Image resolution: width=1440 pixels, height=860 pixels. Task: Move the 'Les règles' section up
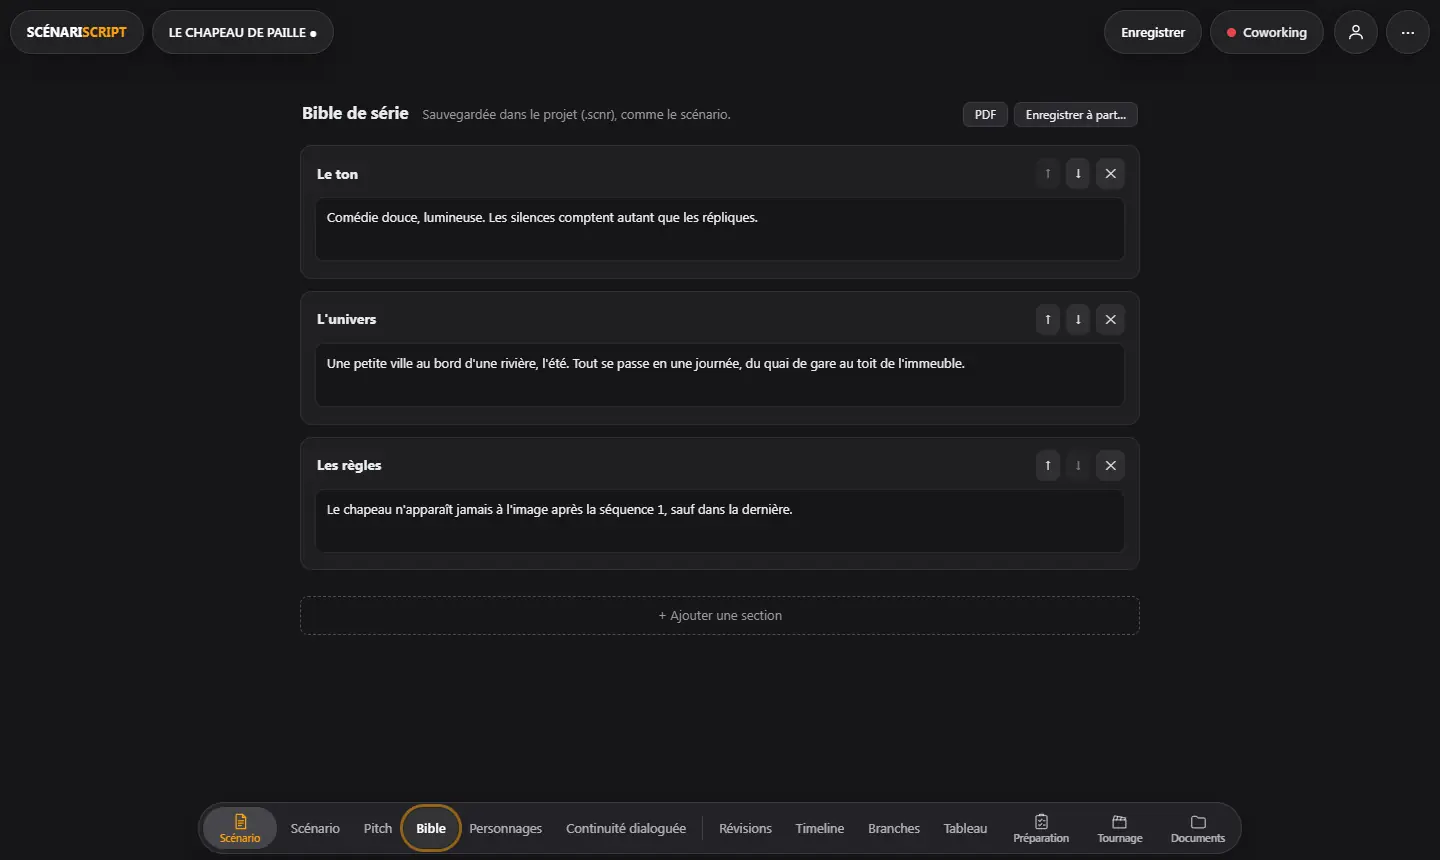[1048, 466]
